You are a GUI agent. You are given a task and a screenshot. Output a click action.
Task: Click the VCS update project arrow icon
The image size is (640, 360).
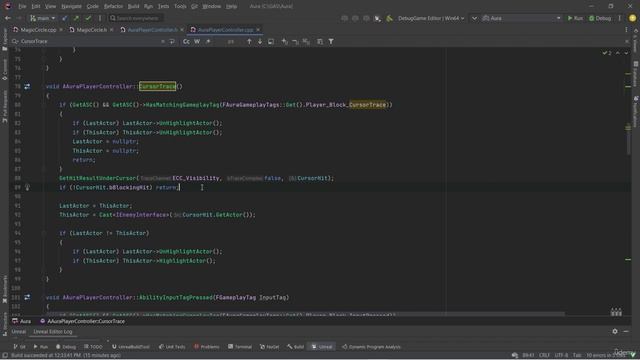64,18
